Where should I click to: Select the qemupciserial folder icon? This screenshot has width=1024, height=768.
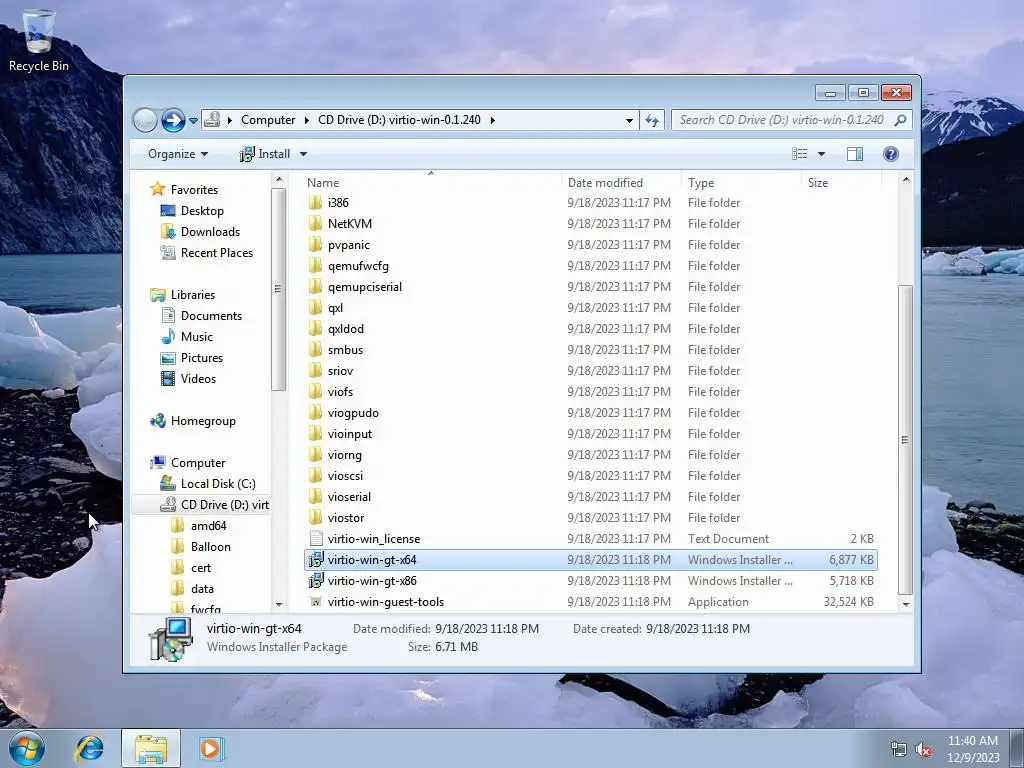tap(315, 287)
